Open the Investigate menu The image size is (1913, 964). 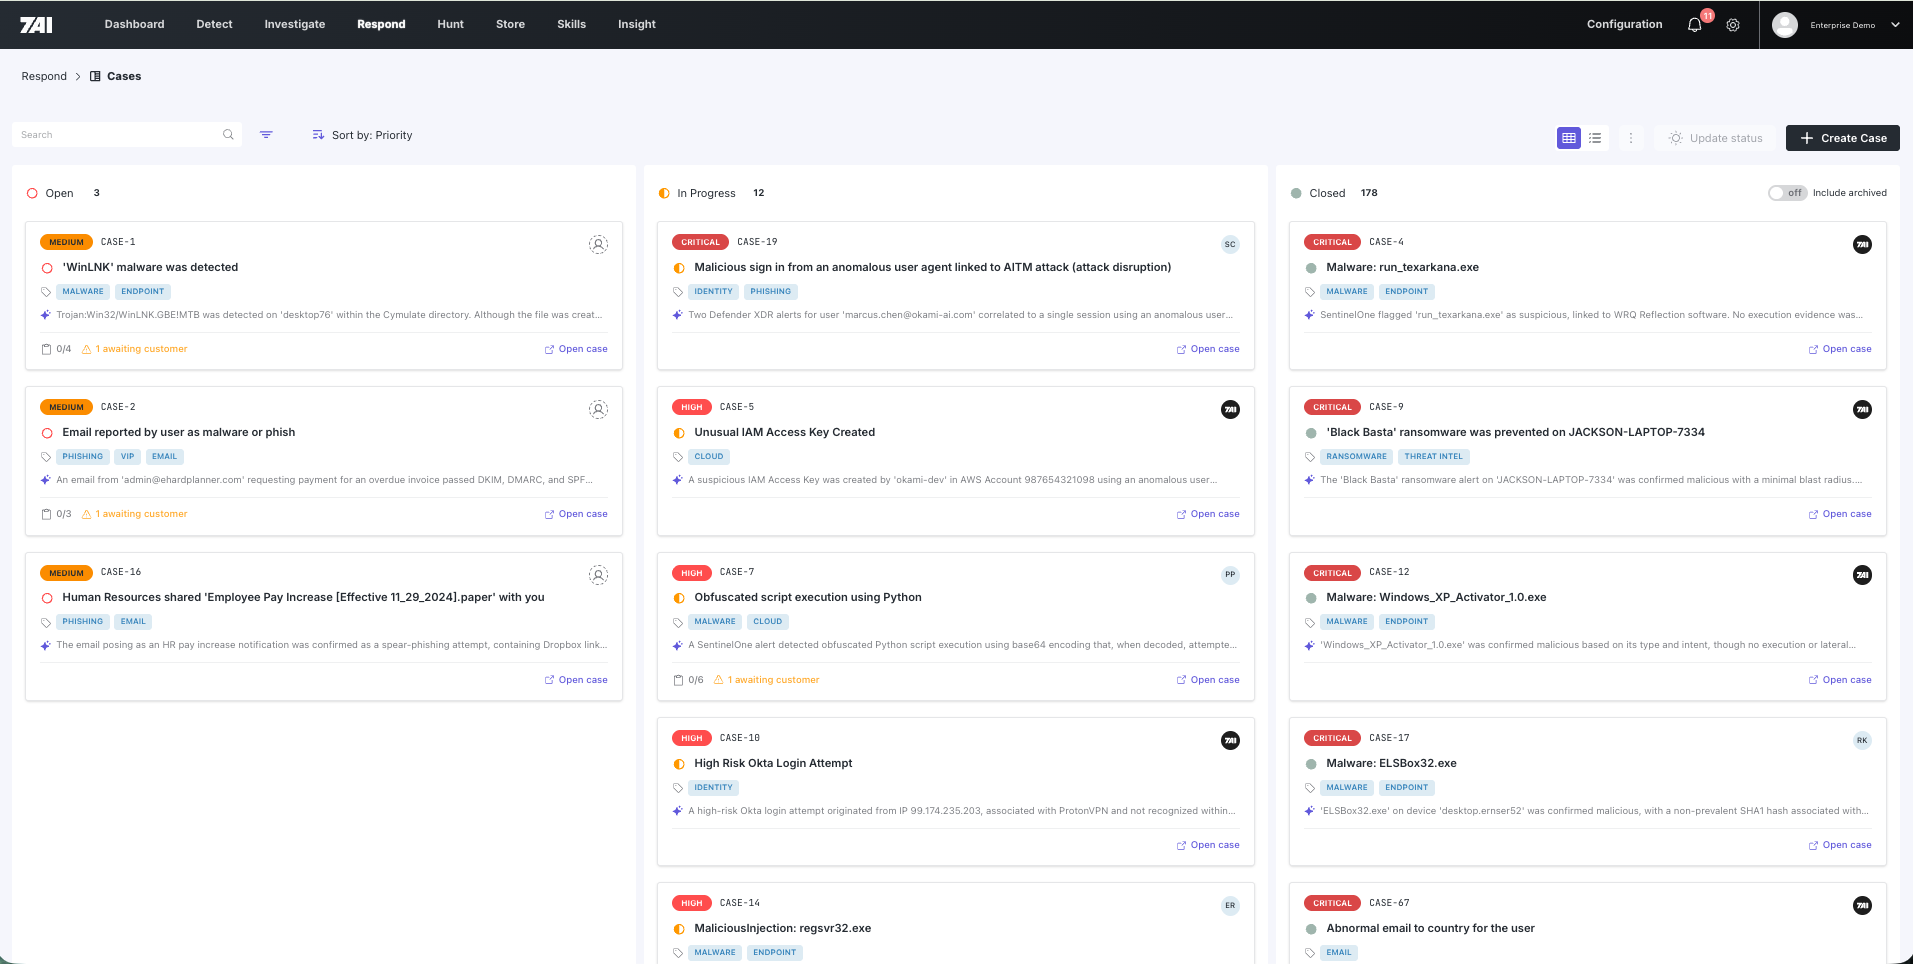click(x=295, y=24)
